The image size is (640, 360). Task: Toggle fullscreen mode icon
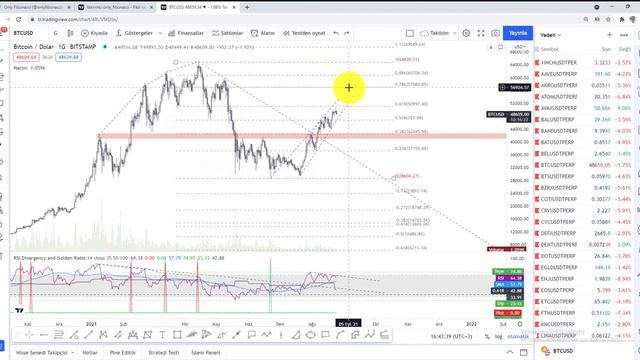coord(481,33)
